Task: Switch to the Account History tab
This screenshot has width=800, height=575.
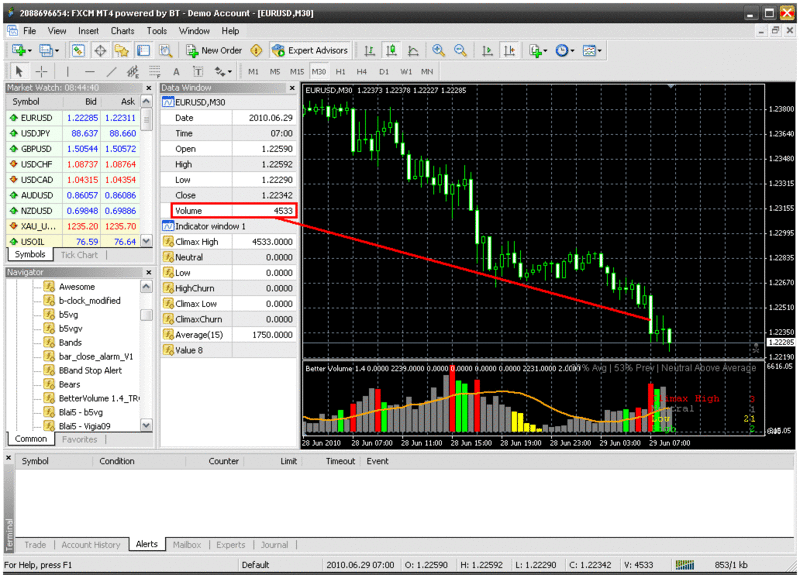Action: 91,545
